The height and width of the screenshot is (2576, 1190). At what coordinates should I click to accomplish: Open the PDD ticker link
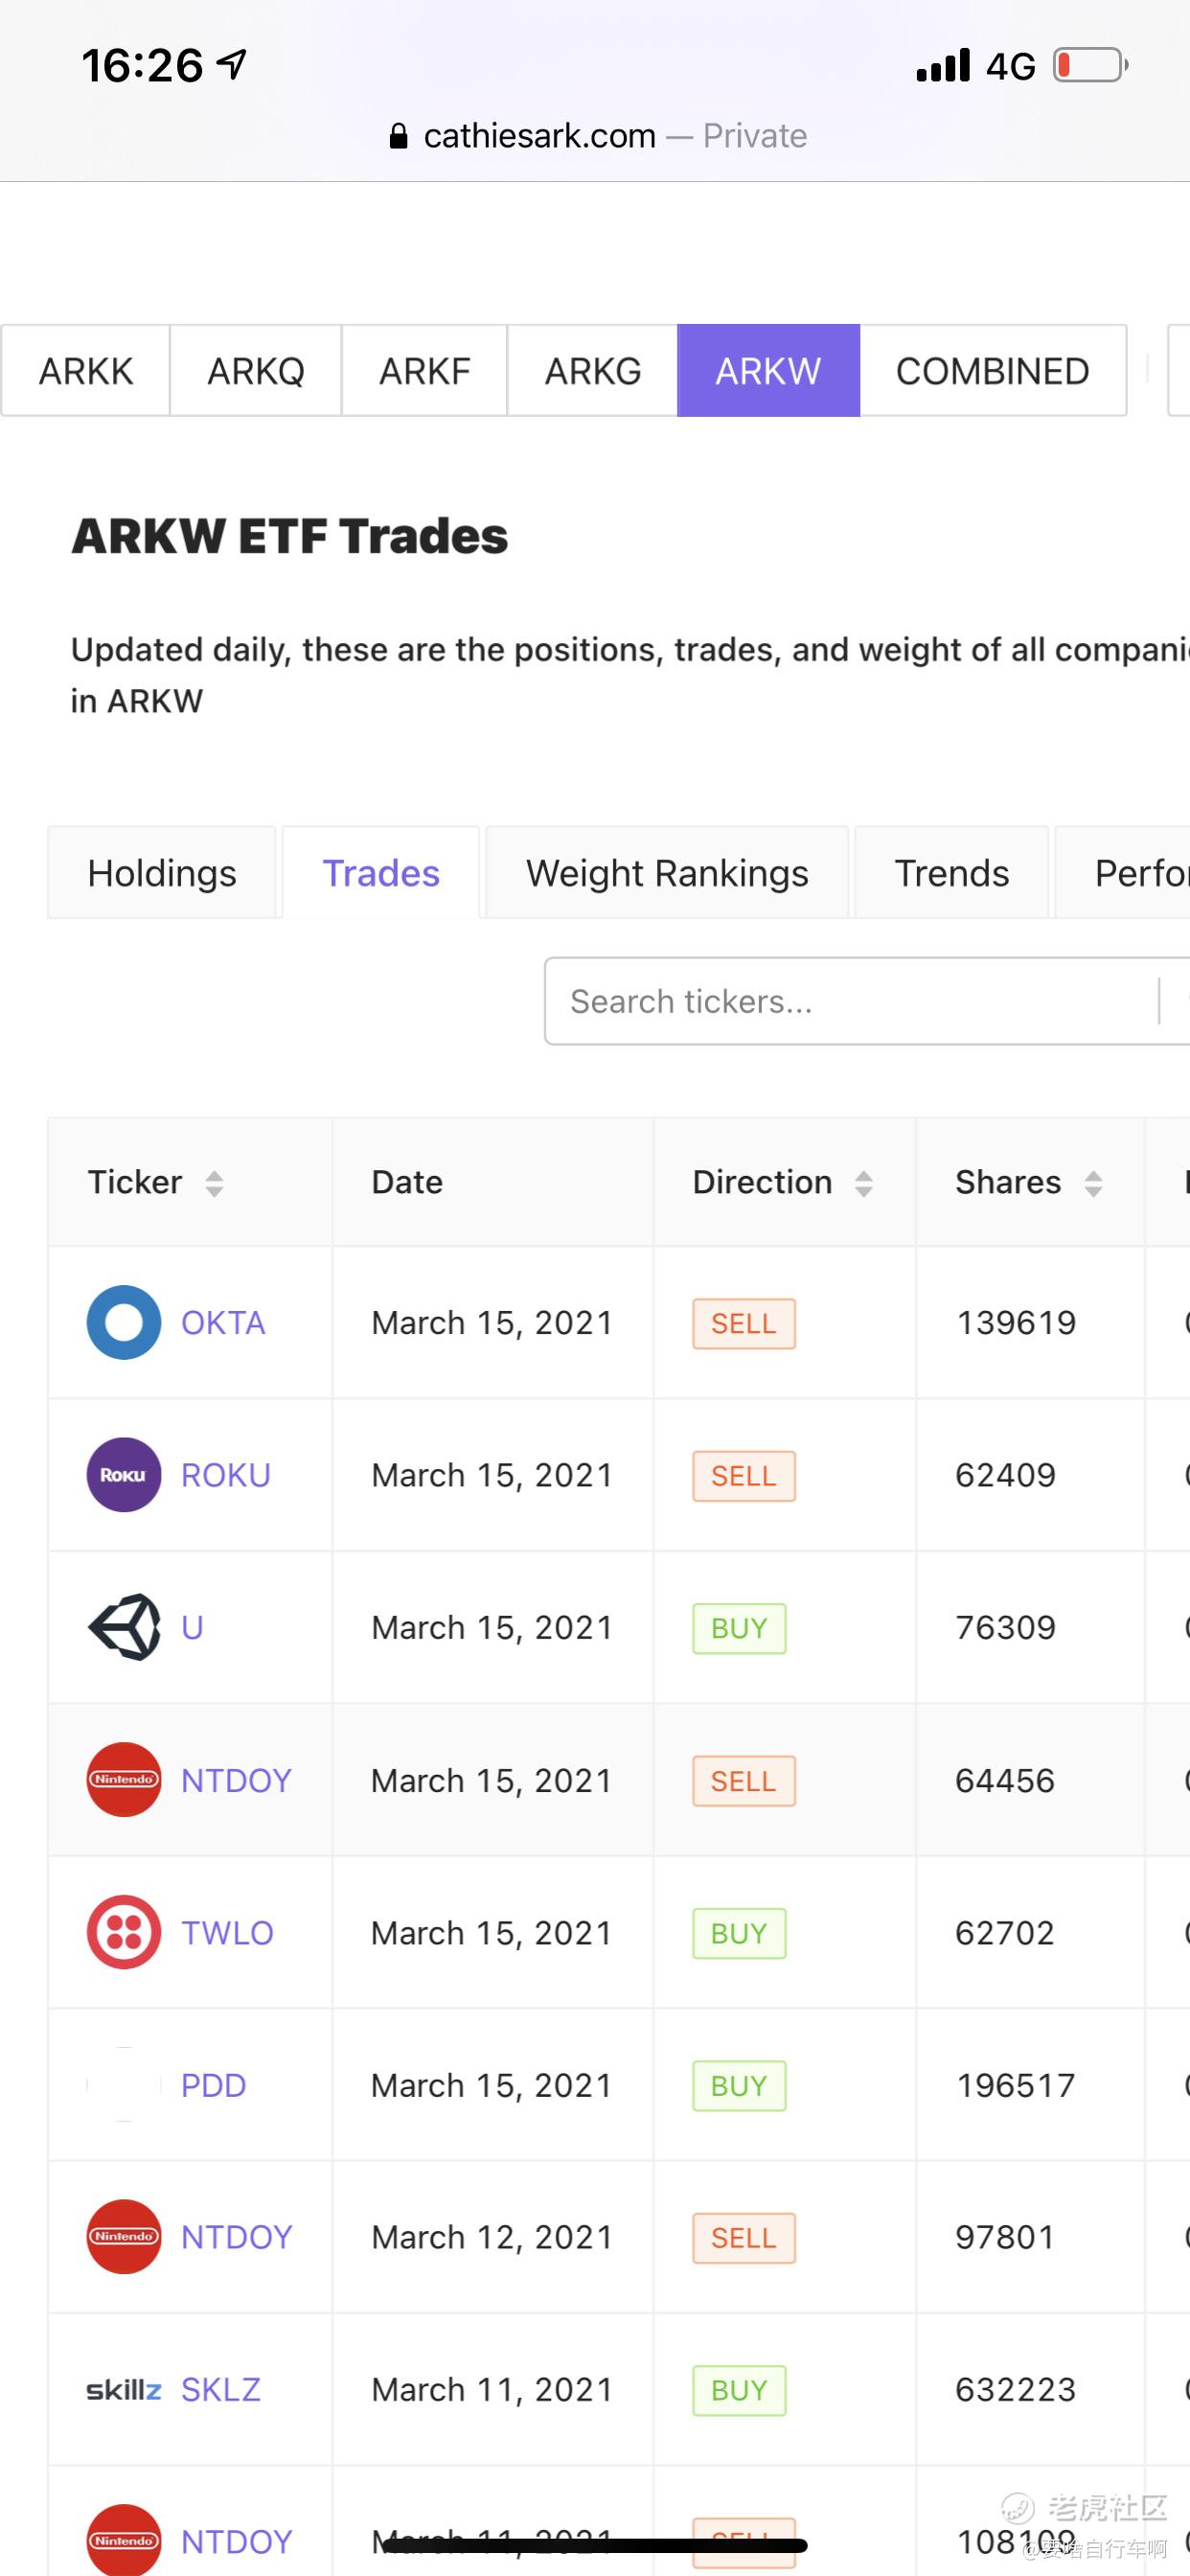point(213,2085)
